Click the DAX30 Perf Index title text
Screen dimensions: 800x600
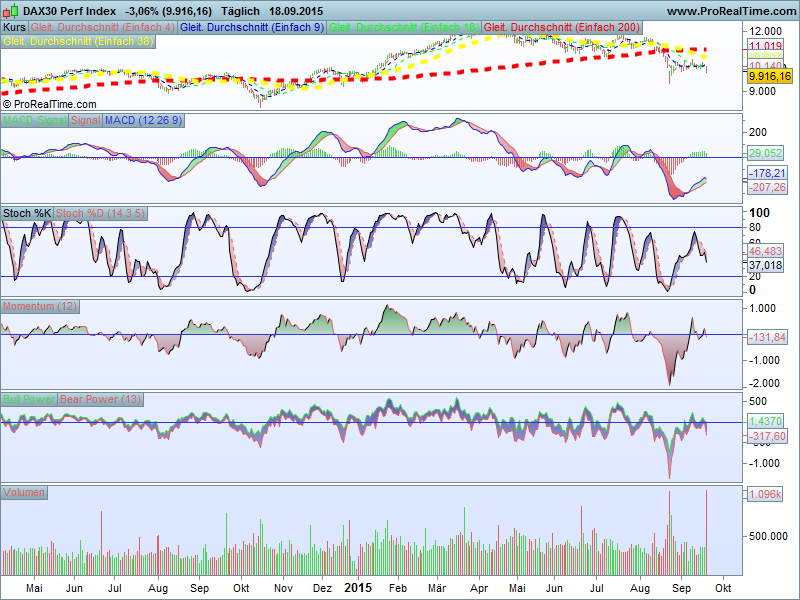pos(69,11)
